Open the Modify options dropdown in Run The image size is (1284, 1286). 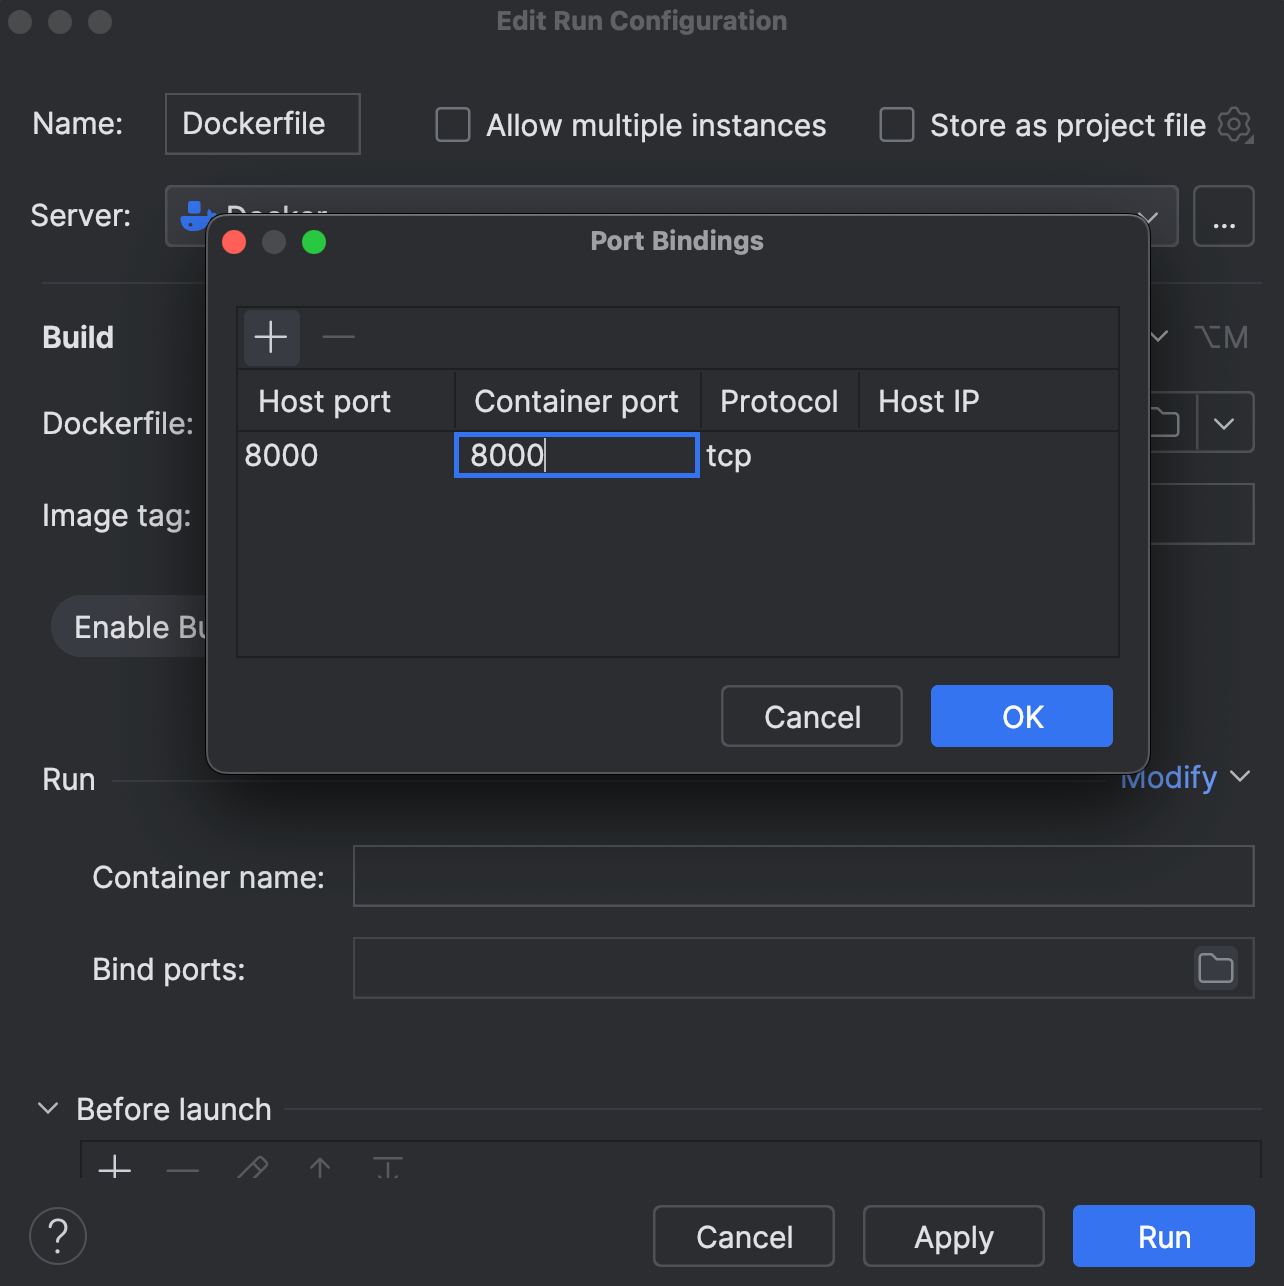tap(1185, 778)
